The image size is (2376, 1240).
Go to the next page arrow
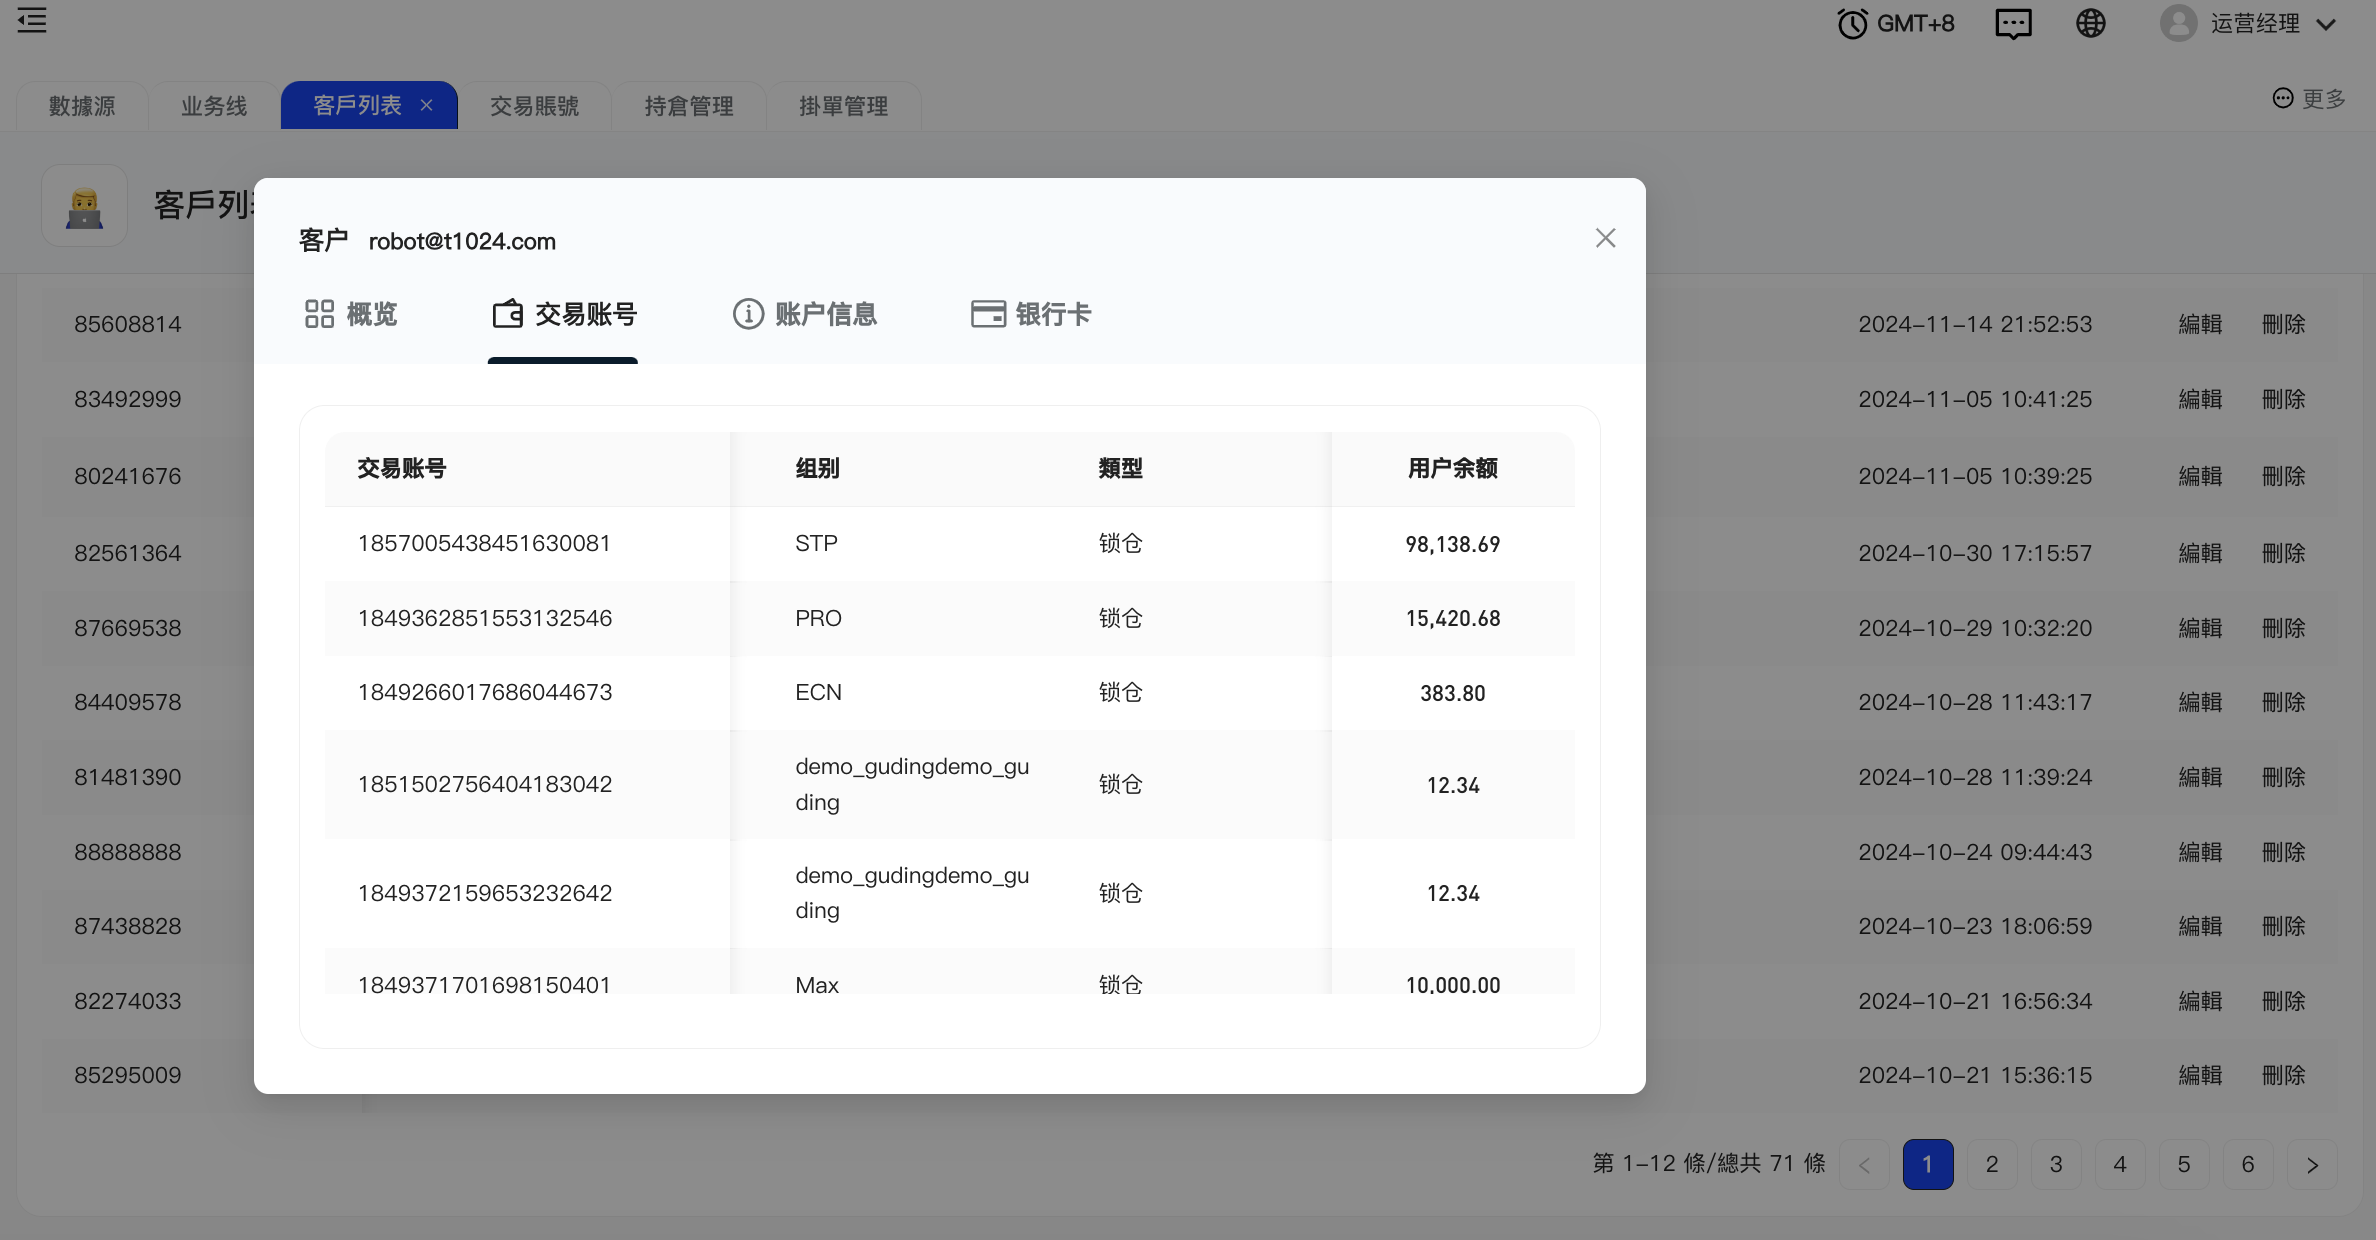2312,1165
